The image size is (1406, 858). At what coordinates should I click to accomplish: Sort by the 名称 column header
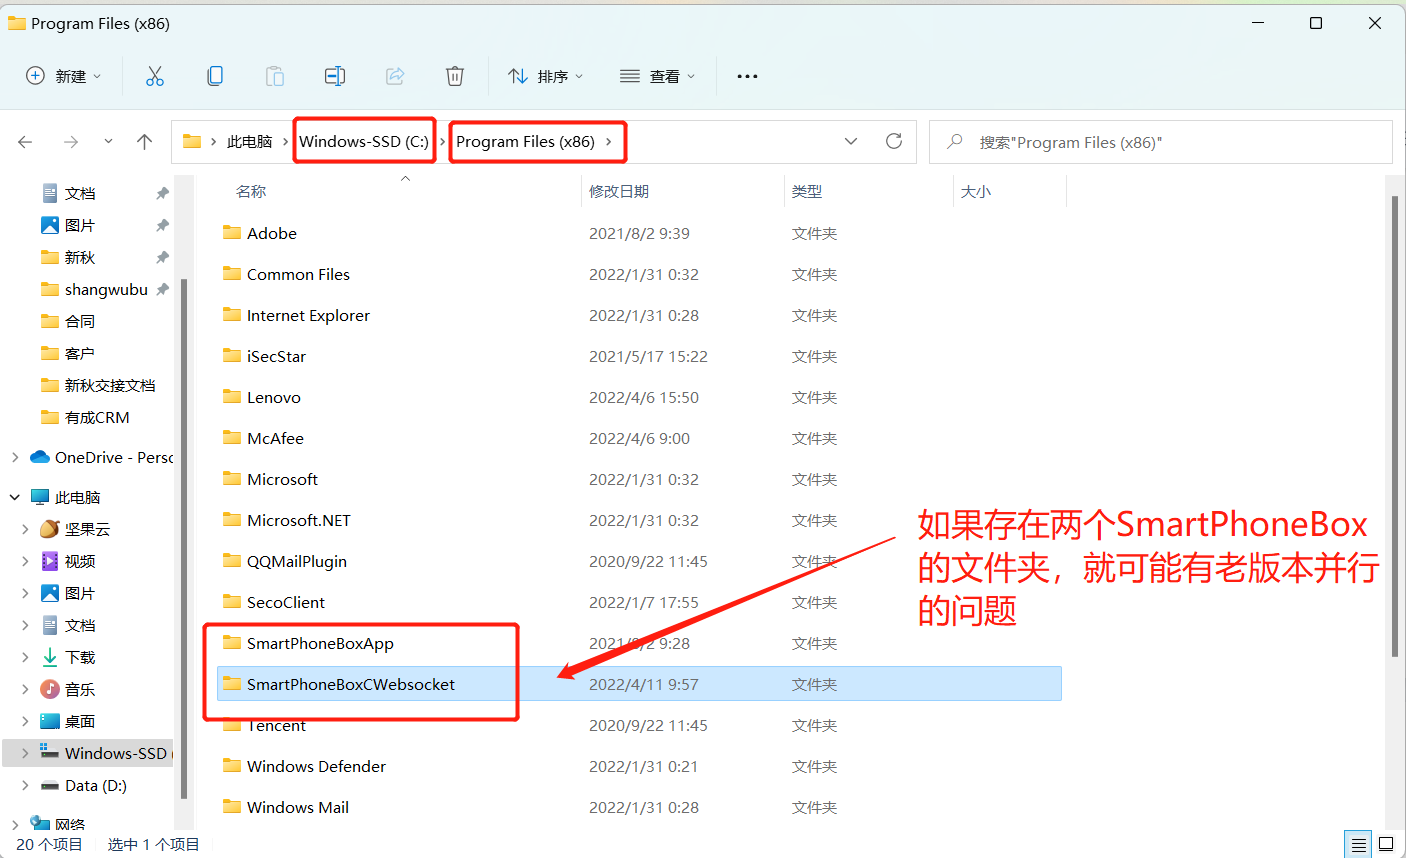pyautogui.click(x=251, y=191)
